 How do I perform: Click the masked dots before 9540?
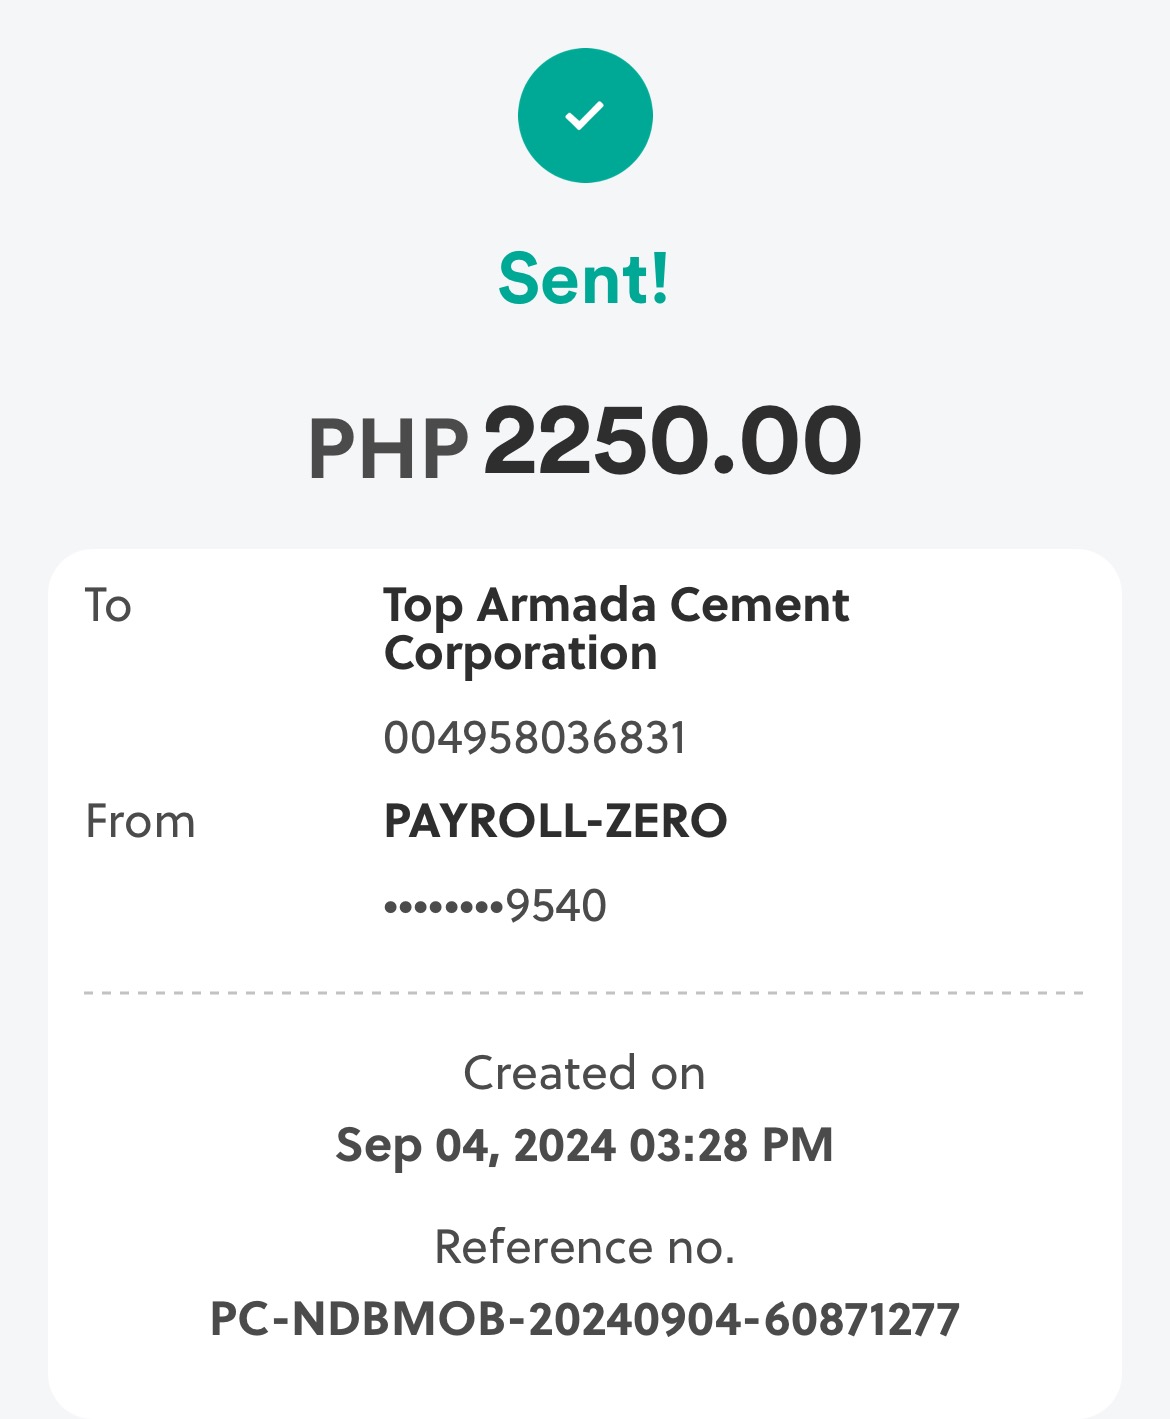[443, 908]
